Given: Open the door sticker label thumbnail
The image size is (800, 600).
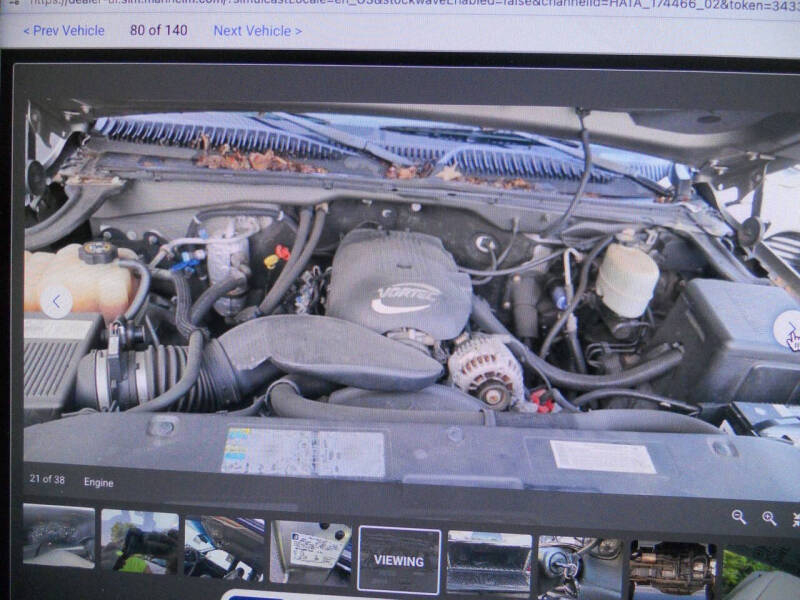Looking at the screenshot, I should click(x=310, y=553).
